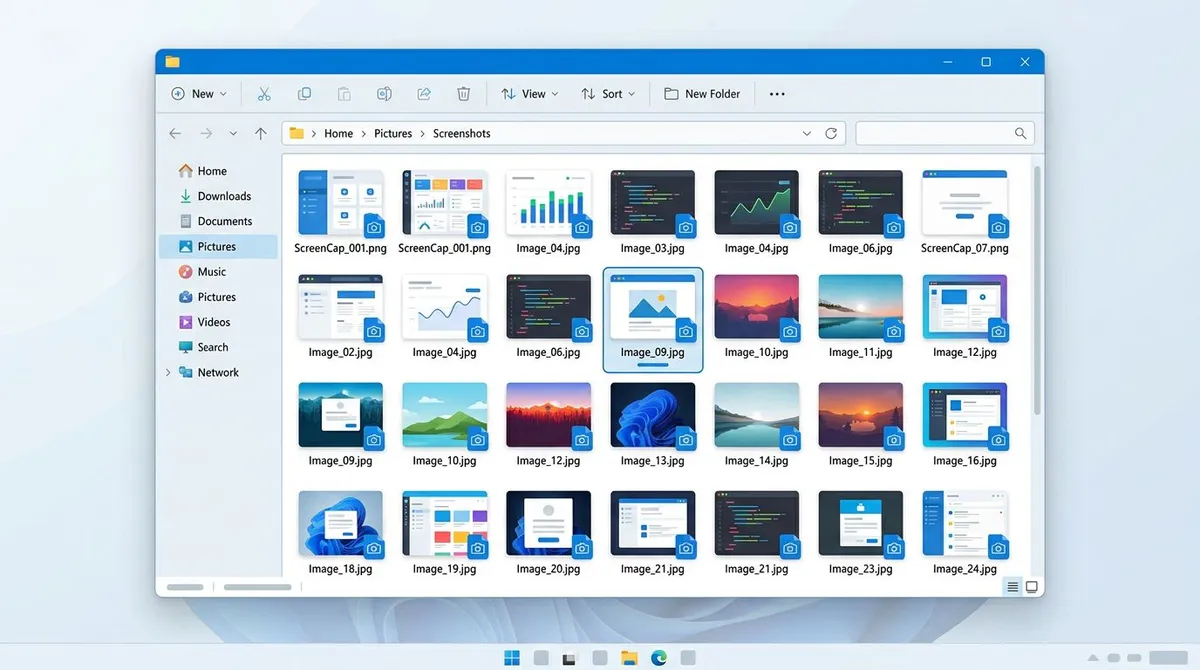Select the Image_13.jpg blue bloom thumbnail
The image size is (1200, 670).
coord(652,415)
